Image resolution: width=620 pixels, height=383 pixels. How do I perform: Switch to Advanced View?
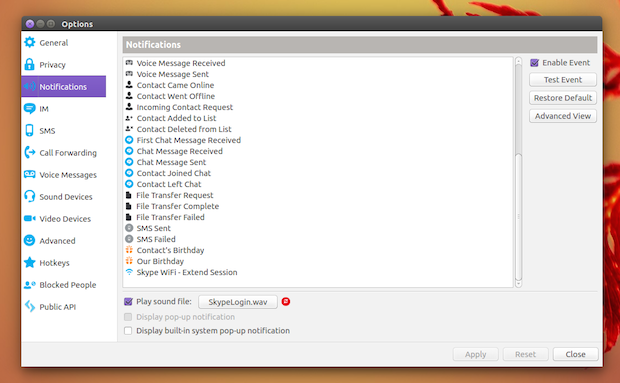[563, 116]
